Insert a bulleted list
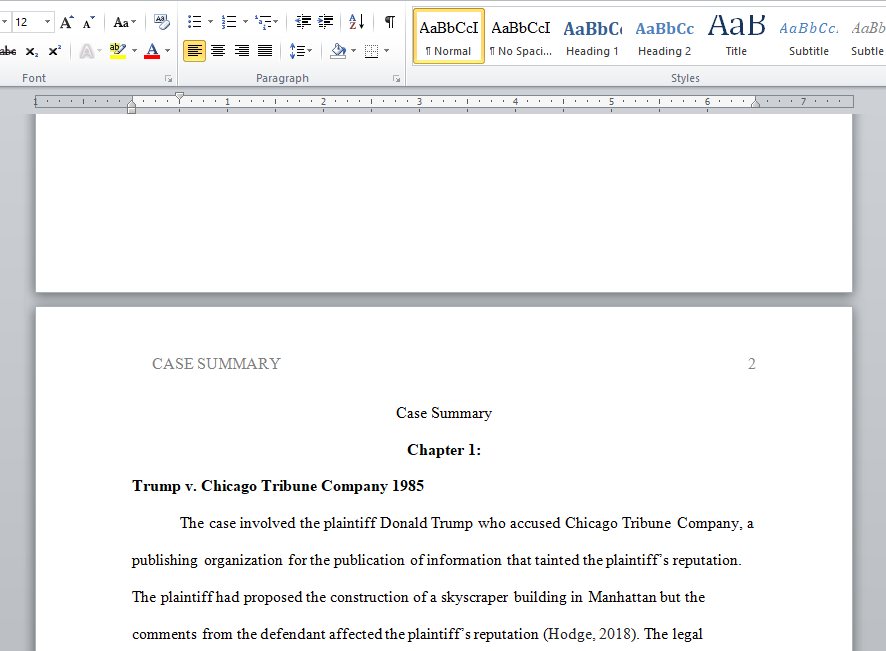The image size is (886, 651). coord(195,22)
